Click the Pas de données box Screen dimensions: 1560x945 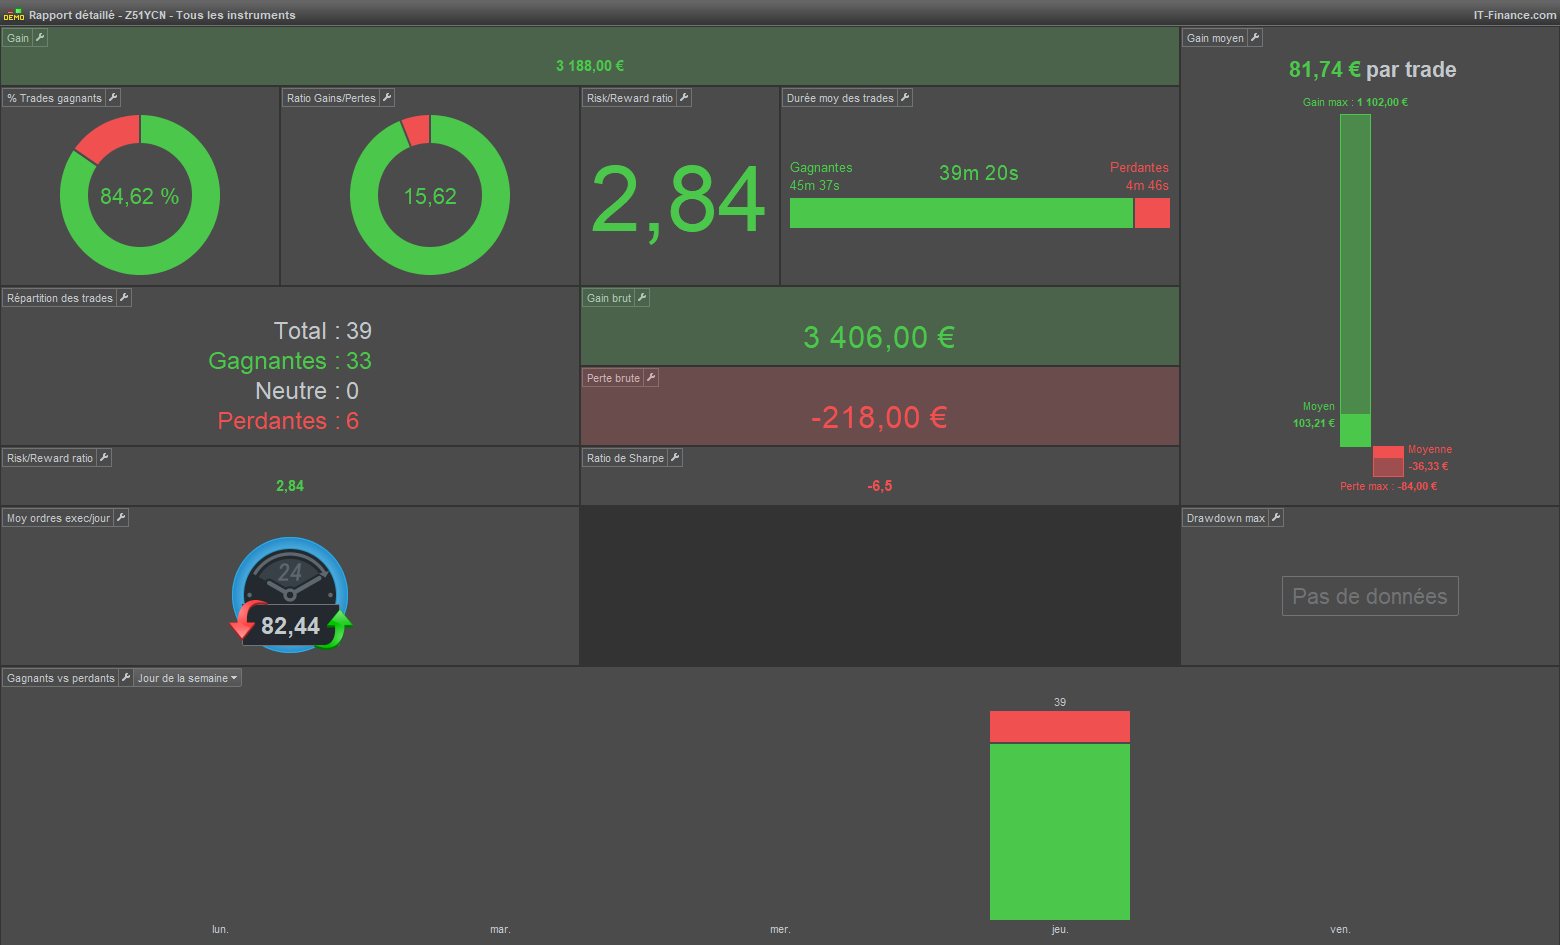(x=1370, y=596)
